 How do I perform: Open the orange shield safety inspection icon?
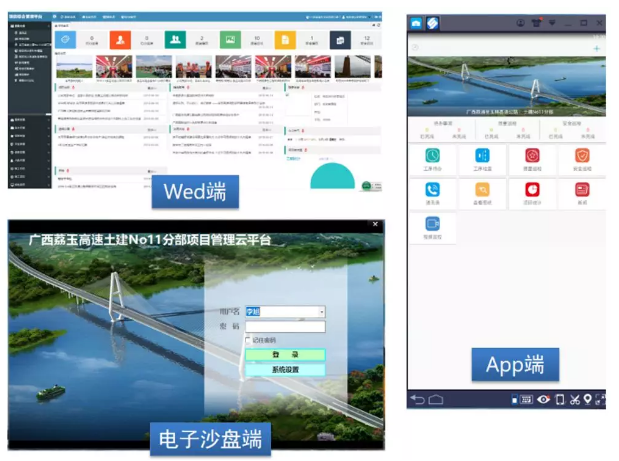[582, 155]
